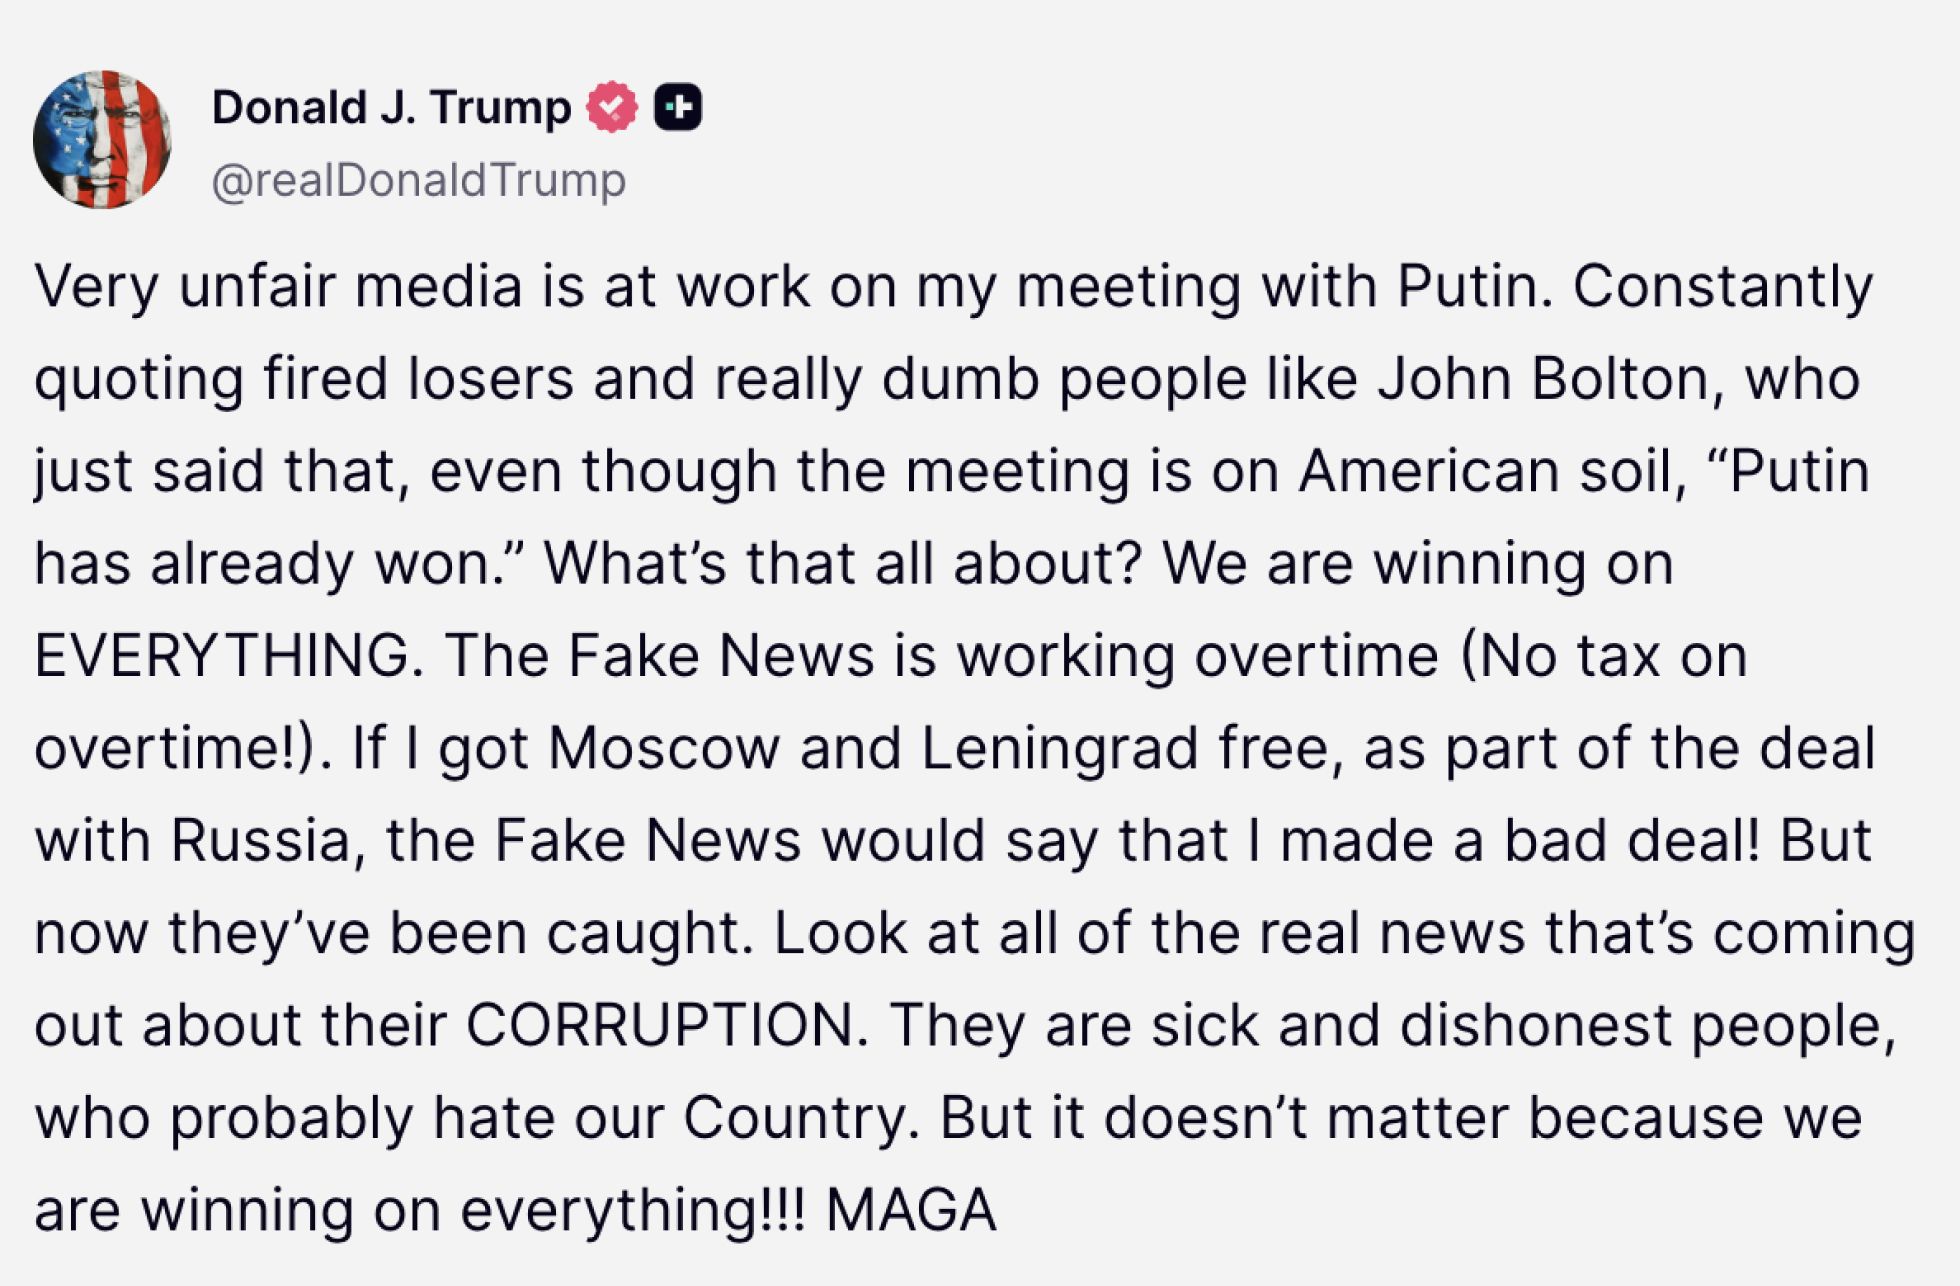Viewport: 1960px width, 1286px height.
Task: Click the word CORRUPTION in the post
Action: pyautogui.click(x=660, y=1025)
